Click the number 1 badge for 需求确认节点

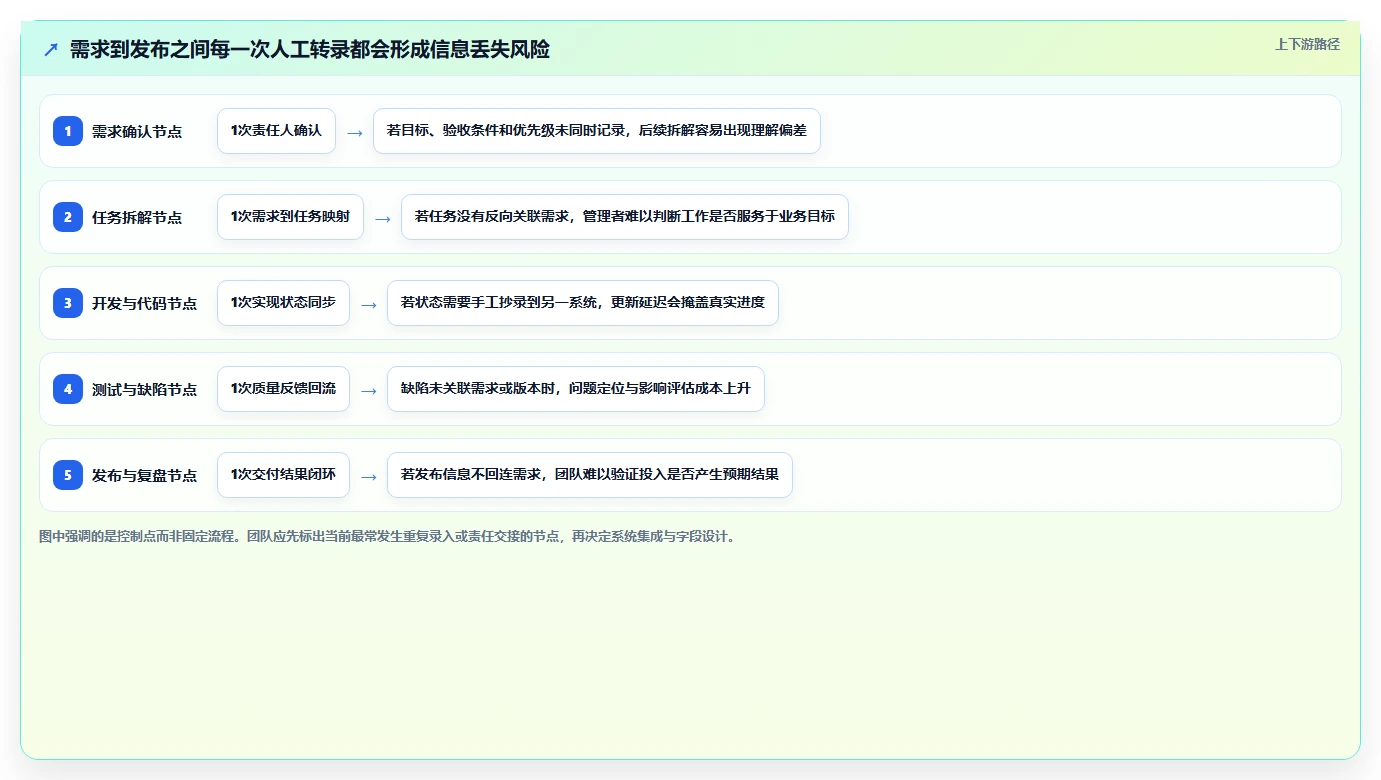pos(68,131)
